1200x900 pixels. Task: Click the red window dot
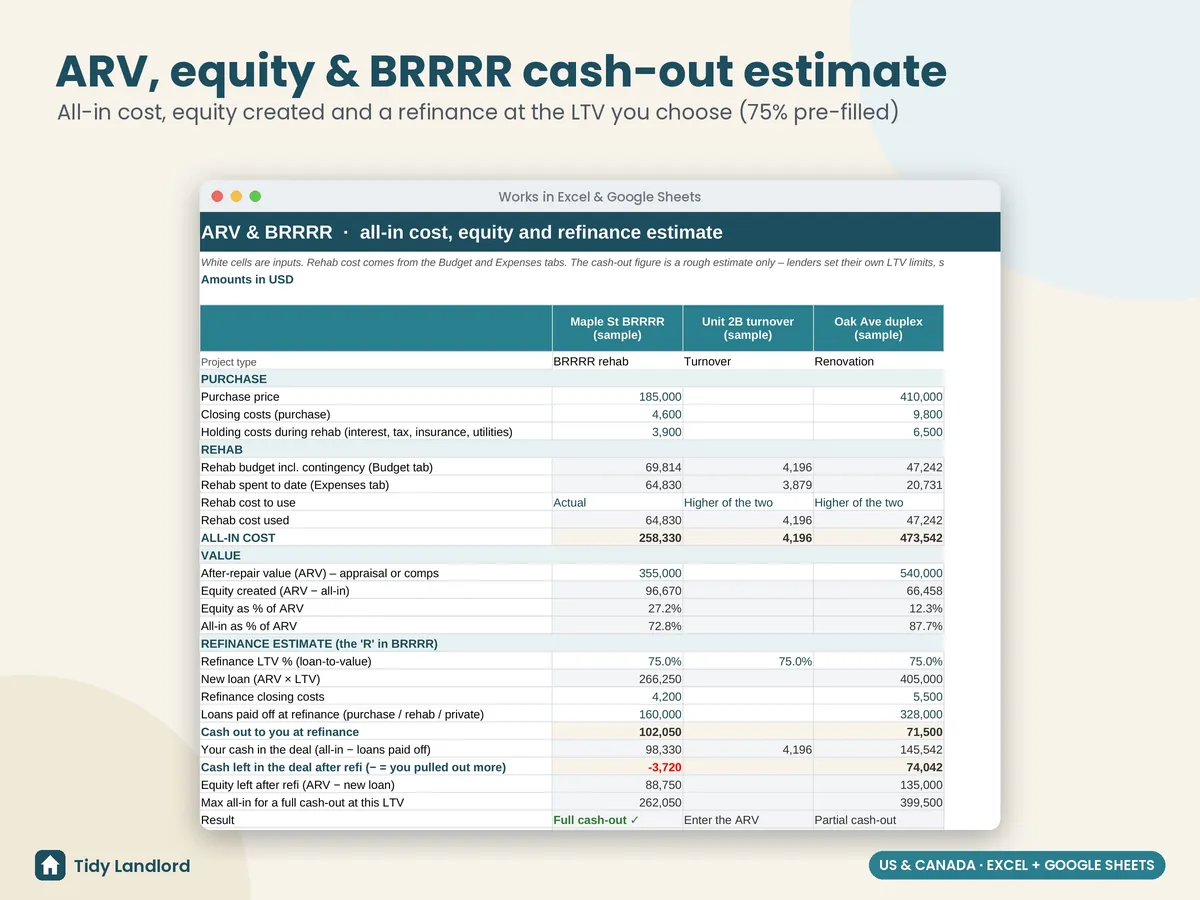point(217,197)
